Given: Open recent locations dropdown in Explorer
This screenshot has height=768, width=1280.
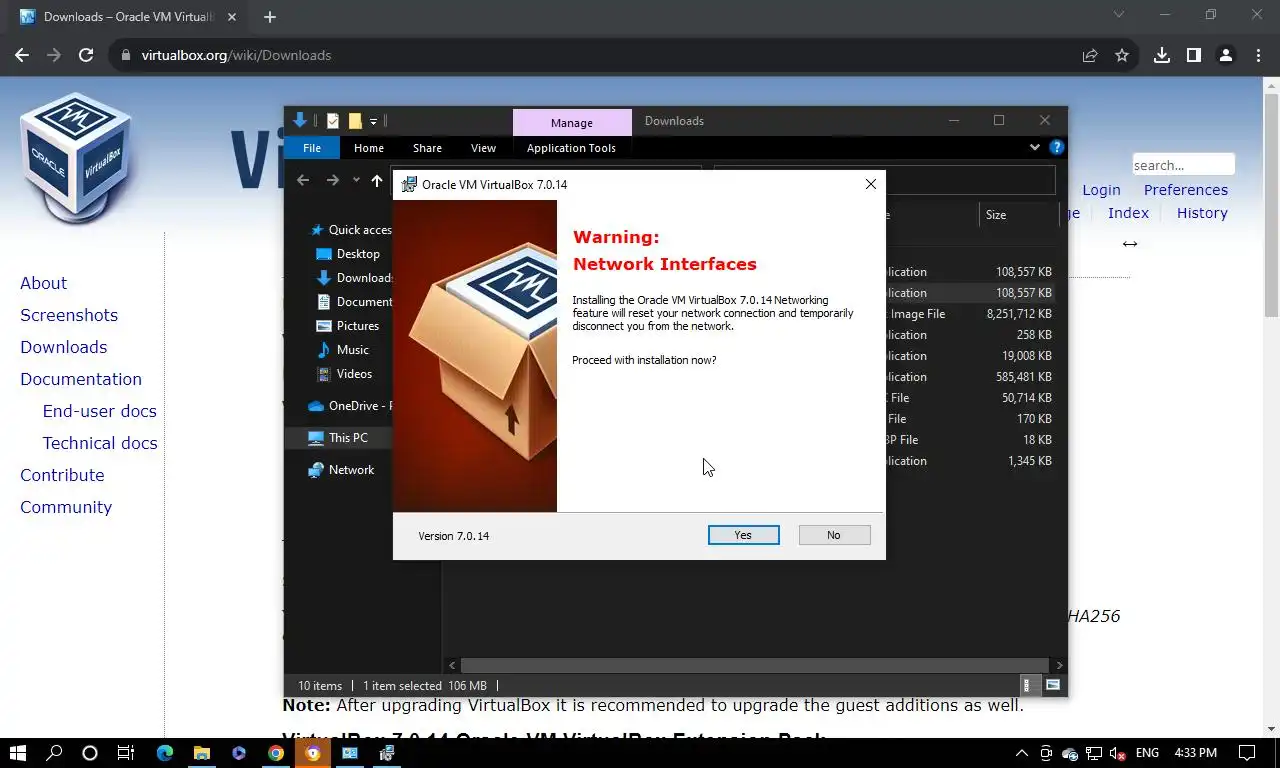Looking at the screenshot, I should tap(356, 180).
